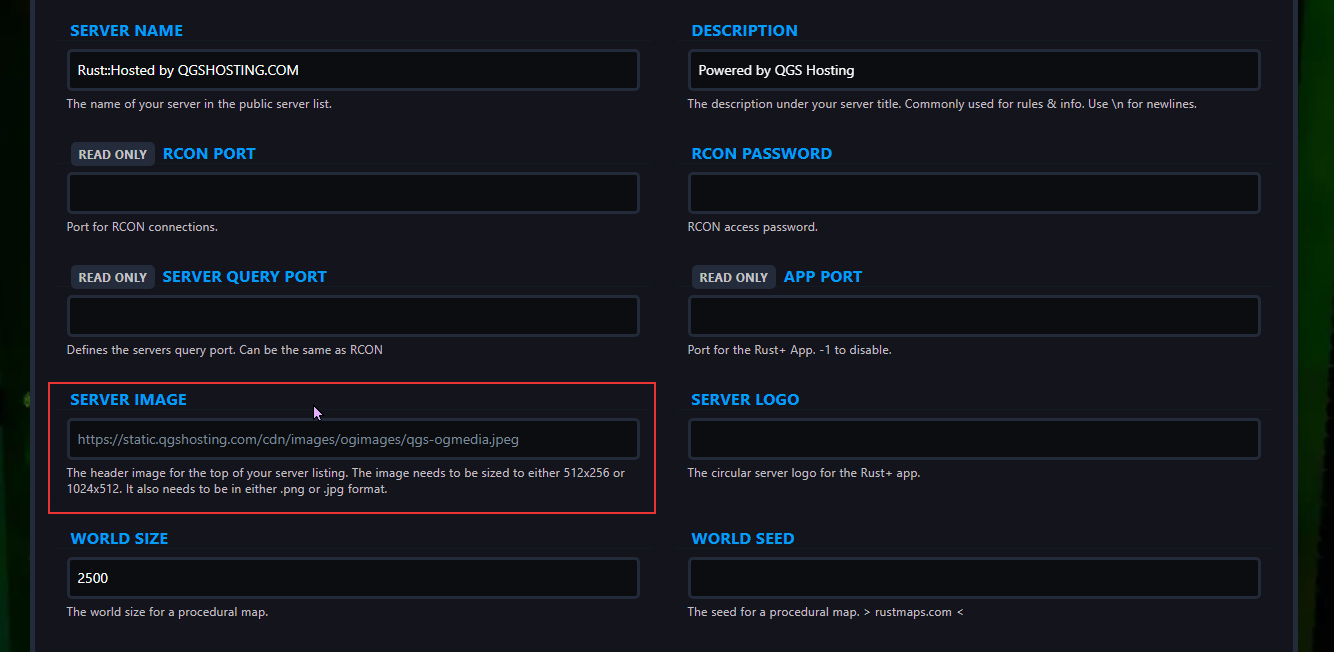This screenshot has width=1334, height=652.
Task: Click the WORLD SEED heading label
Action: tap(742, 539)
